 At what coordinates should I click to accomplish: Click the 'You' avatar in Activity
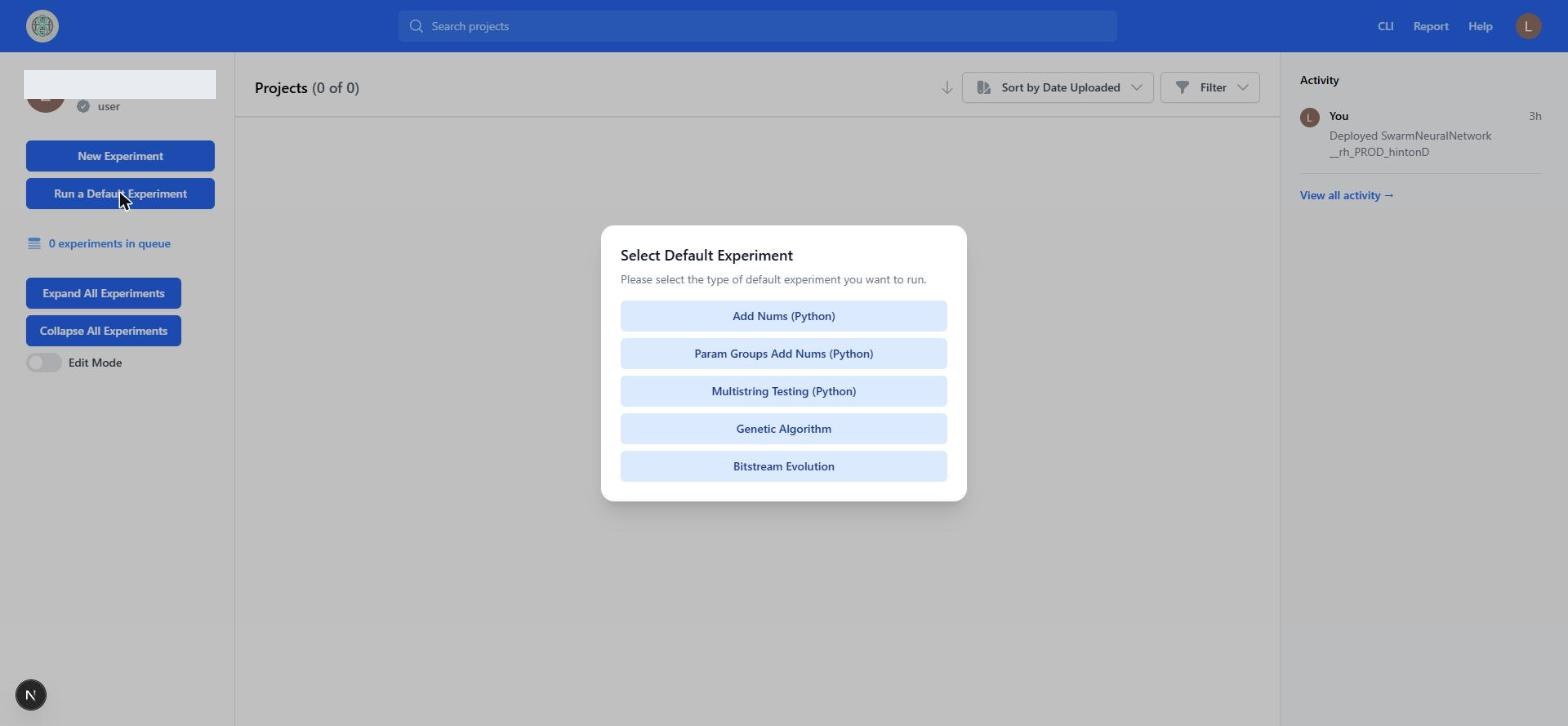pyautogui.click(x=1309, y=117)
